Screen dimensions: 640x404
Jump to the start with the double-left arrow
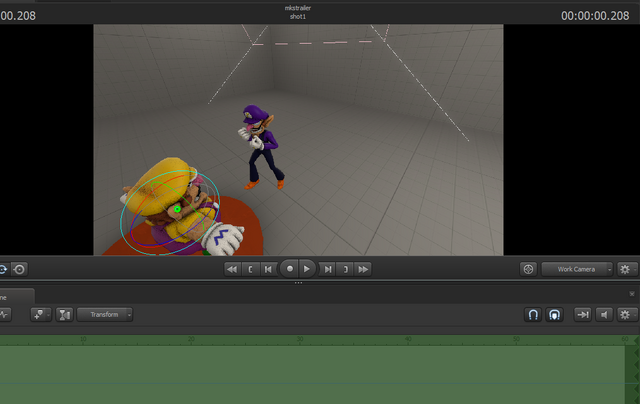(232, 269)
